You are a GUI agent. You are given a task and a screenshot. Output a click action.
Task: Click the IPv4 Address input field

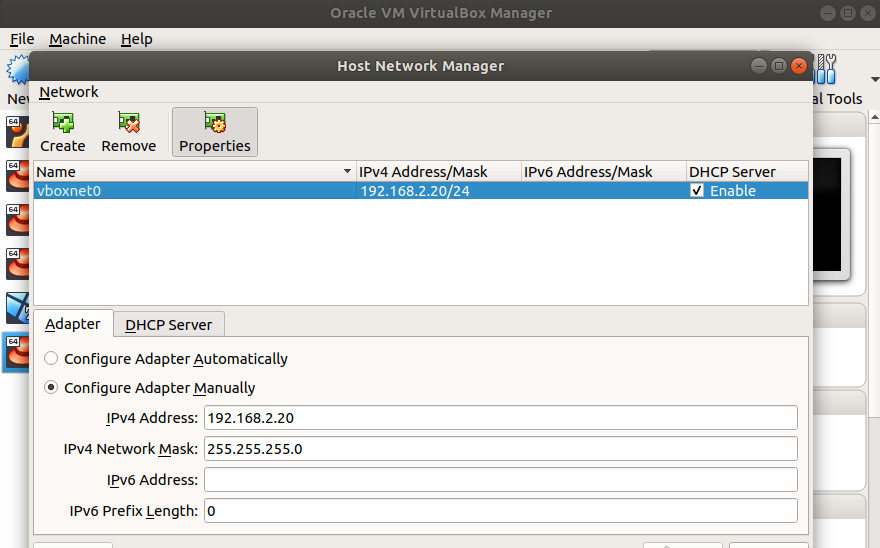(x=500, y=418)
